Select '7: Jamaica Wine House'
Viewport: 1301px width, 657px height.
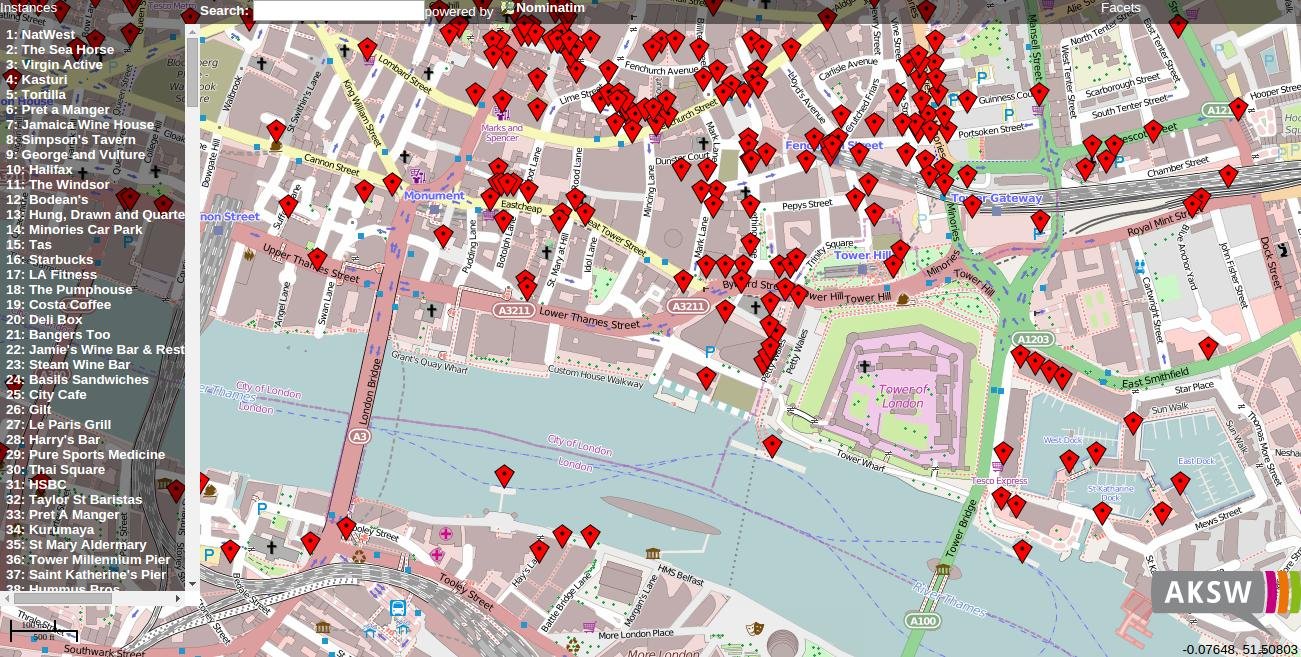tap(80, 124)
